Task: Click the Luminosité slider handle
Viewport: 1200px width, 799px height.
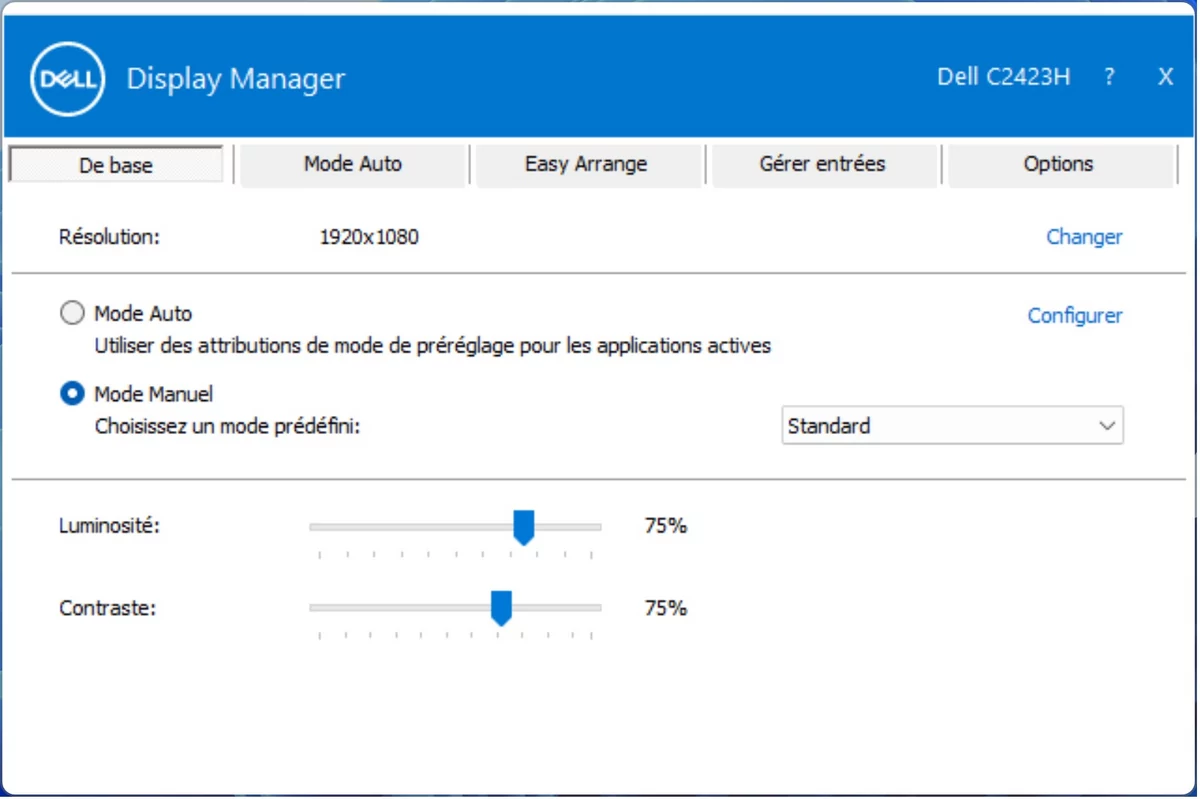Action: (523, 527)
